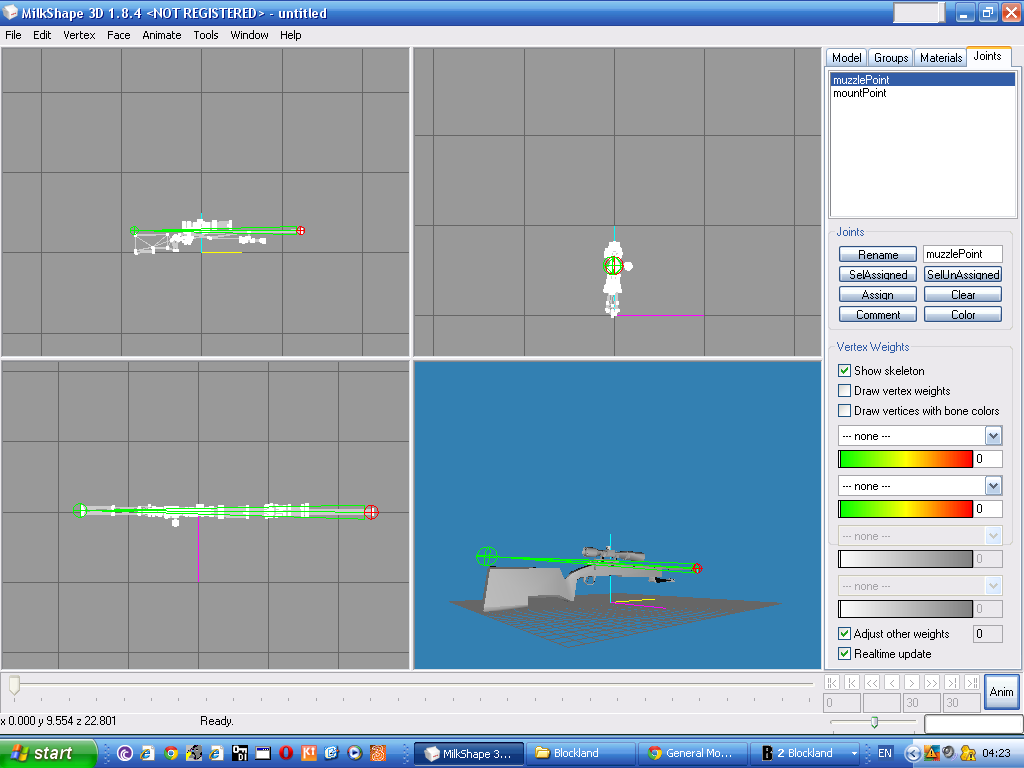This screenshot has width=1024, height=768.
Task: Click the Windows start button
Action: tap(48, 753)
